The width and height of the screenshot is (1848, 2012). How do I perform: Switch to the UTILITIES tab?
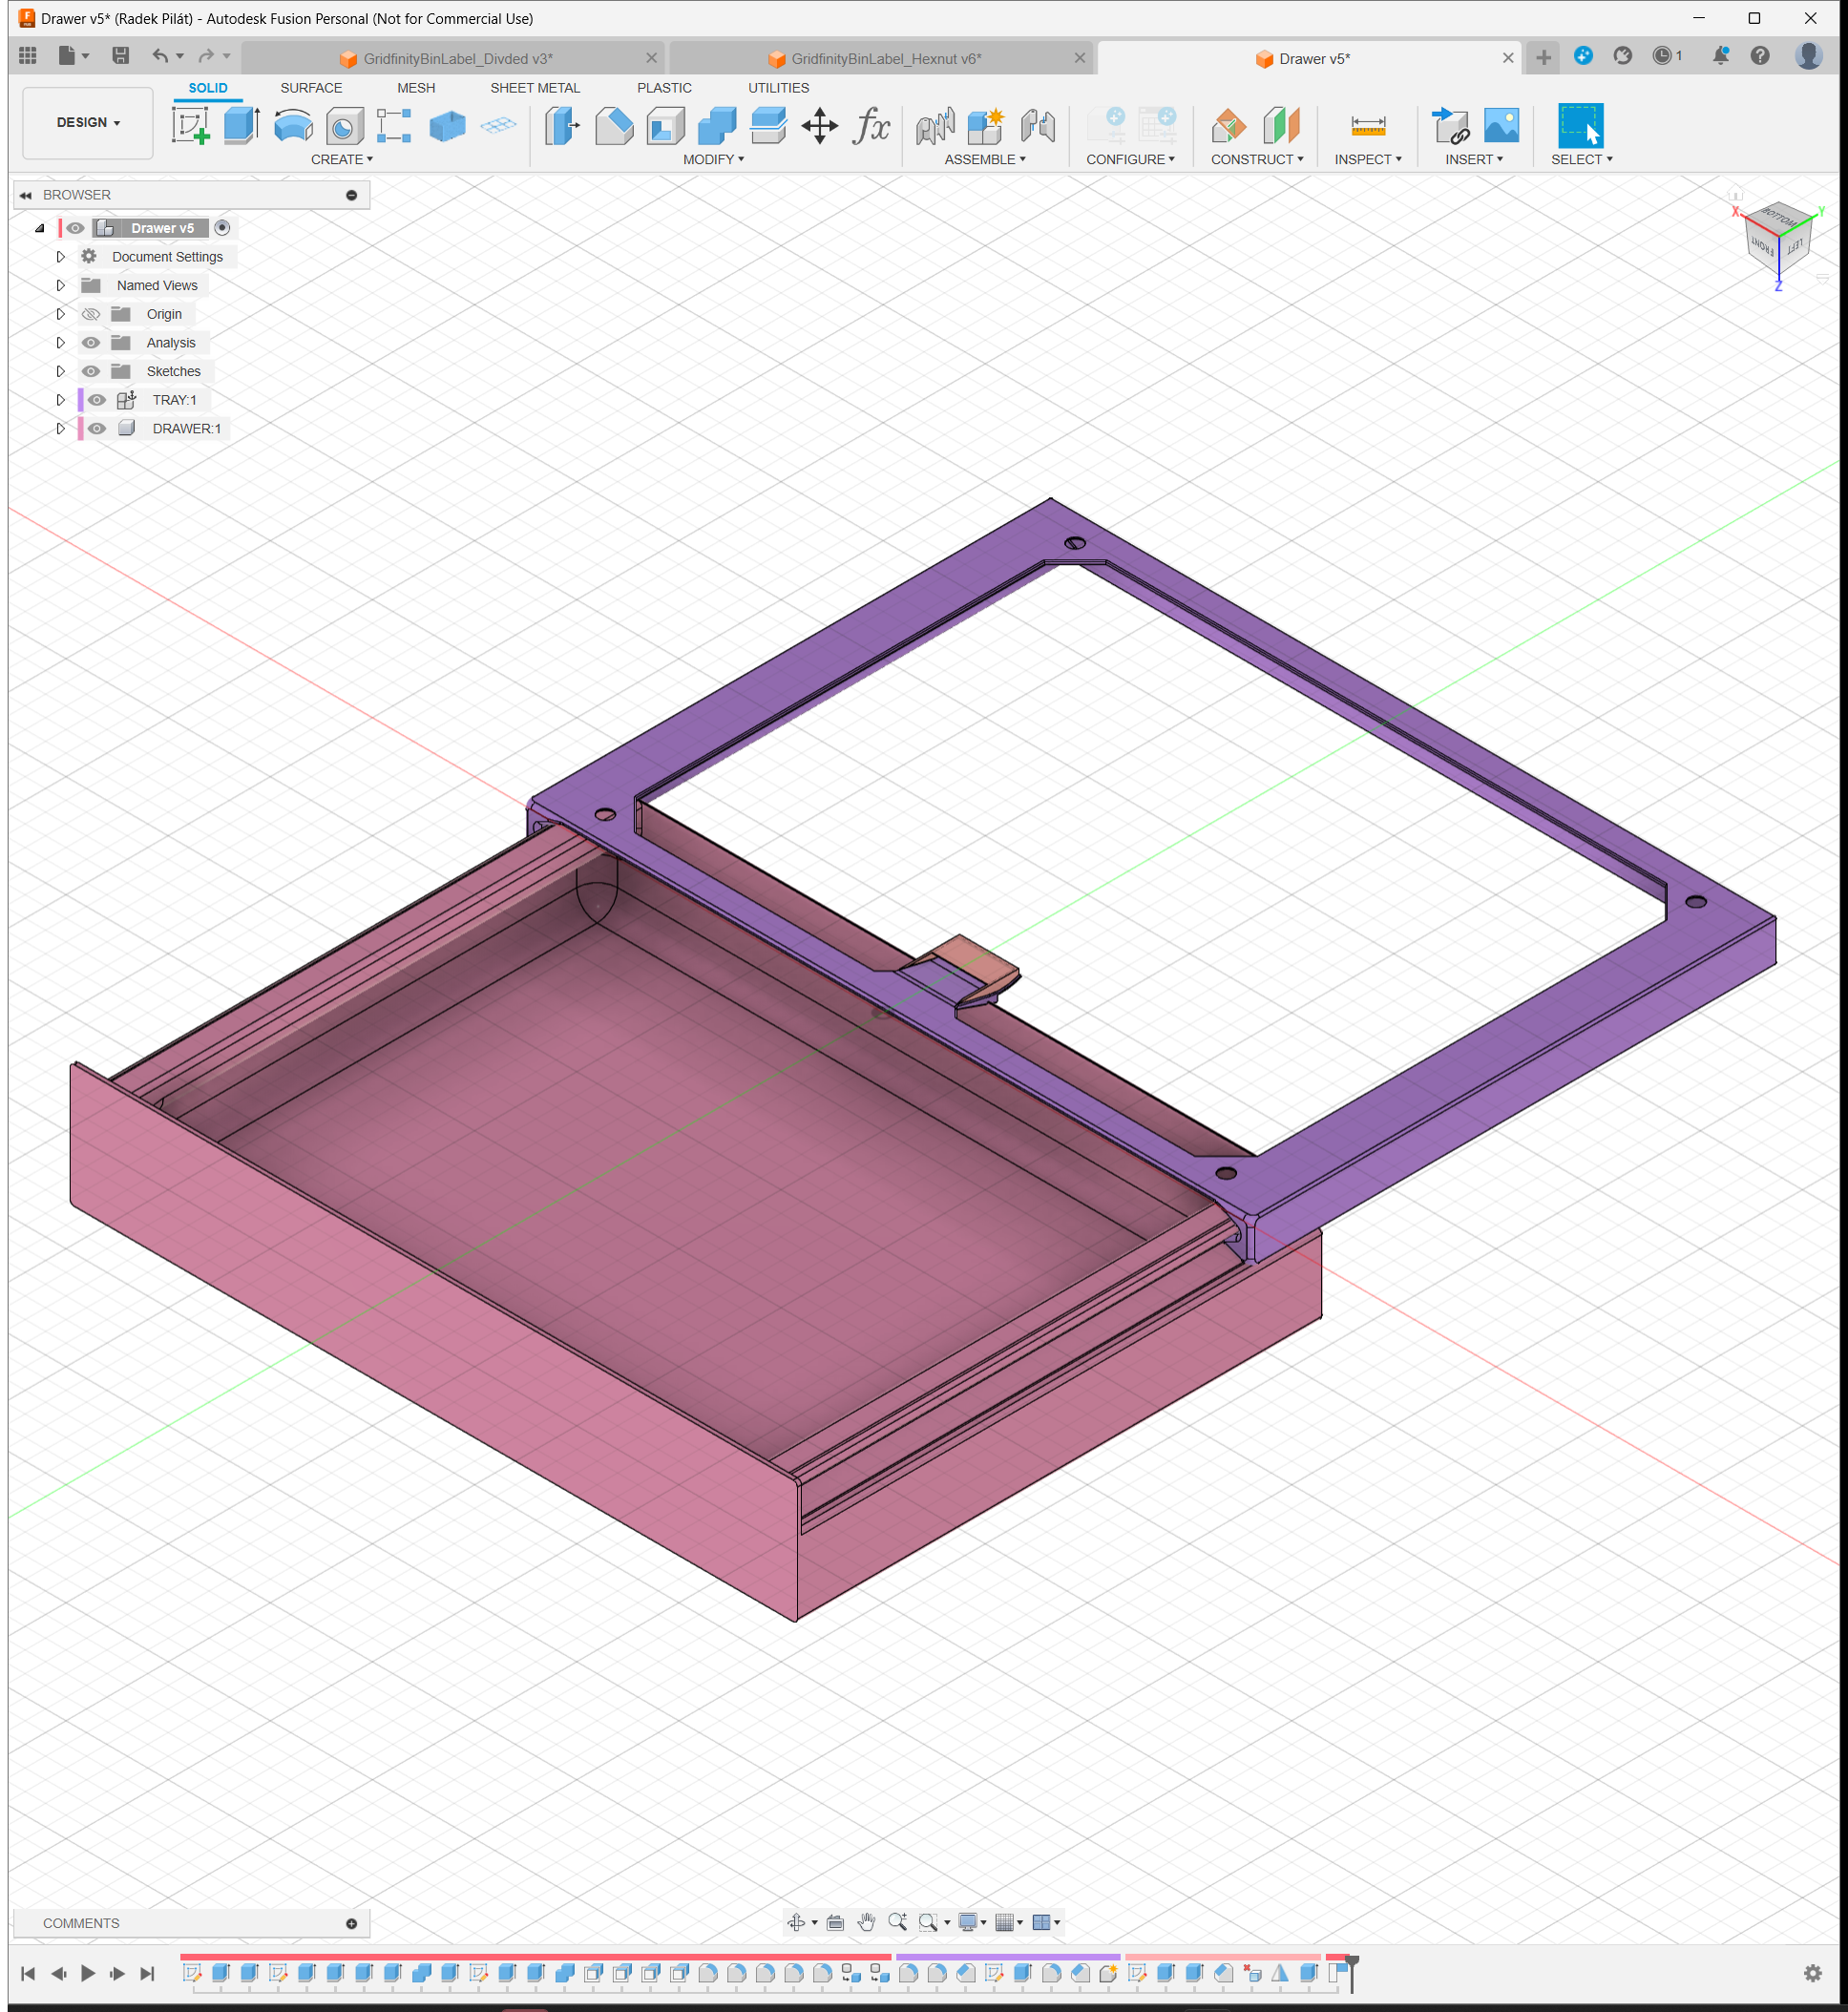779,88
